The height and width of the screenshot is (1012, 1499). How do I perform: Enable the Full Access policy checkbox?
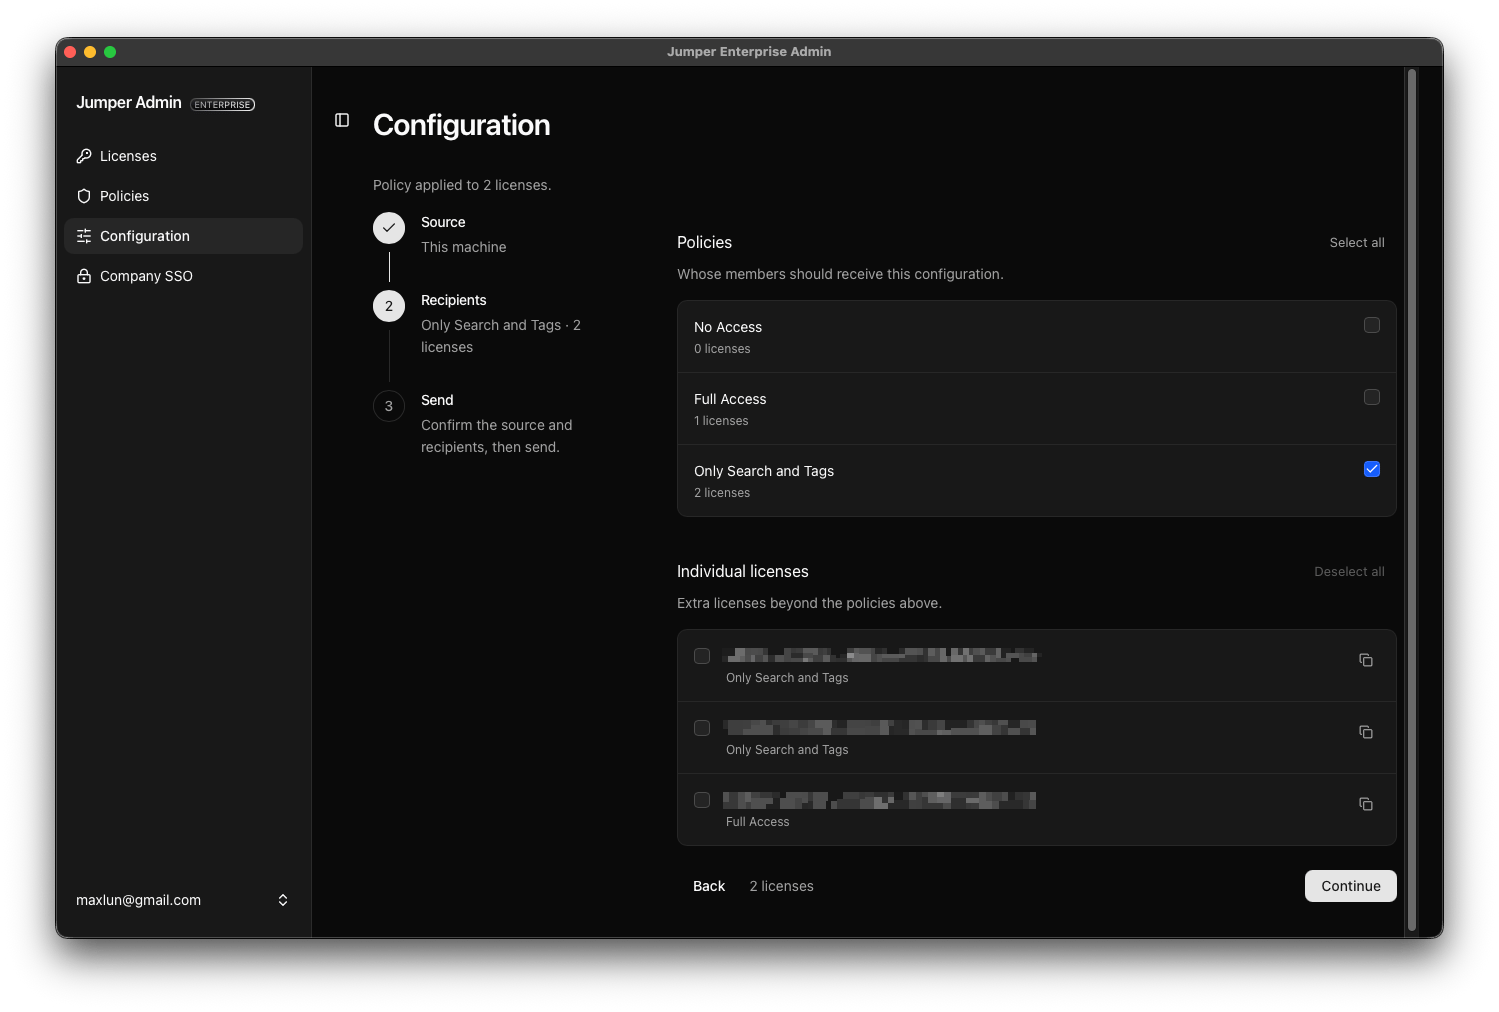[x=1372, y=397]
